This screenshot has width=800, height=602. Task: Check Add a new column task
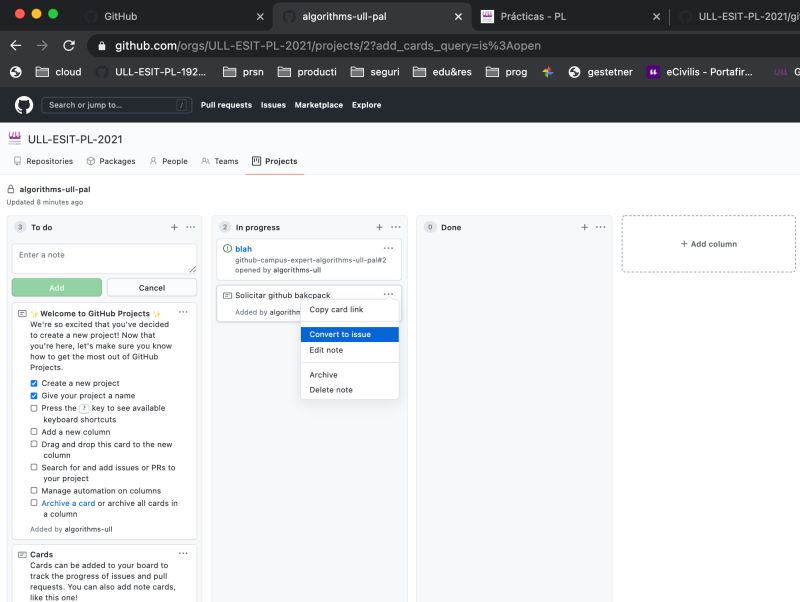pyautogui.click(x=33, y=432)
